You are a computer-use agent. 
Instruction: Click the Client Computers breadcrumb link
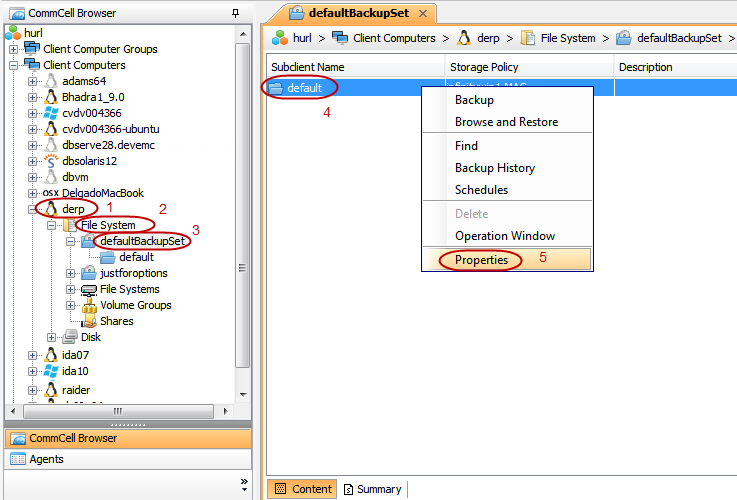391,38
